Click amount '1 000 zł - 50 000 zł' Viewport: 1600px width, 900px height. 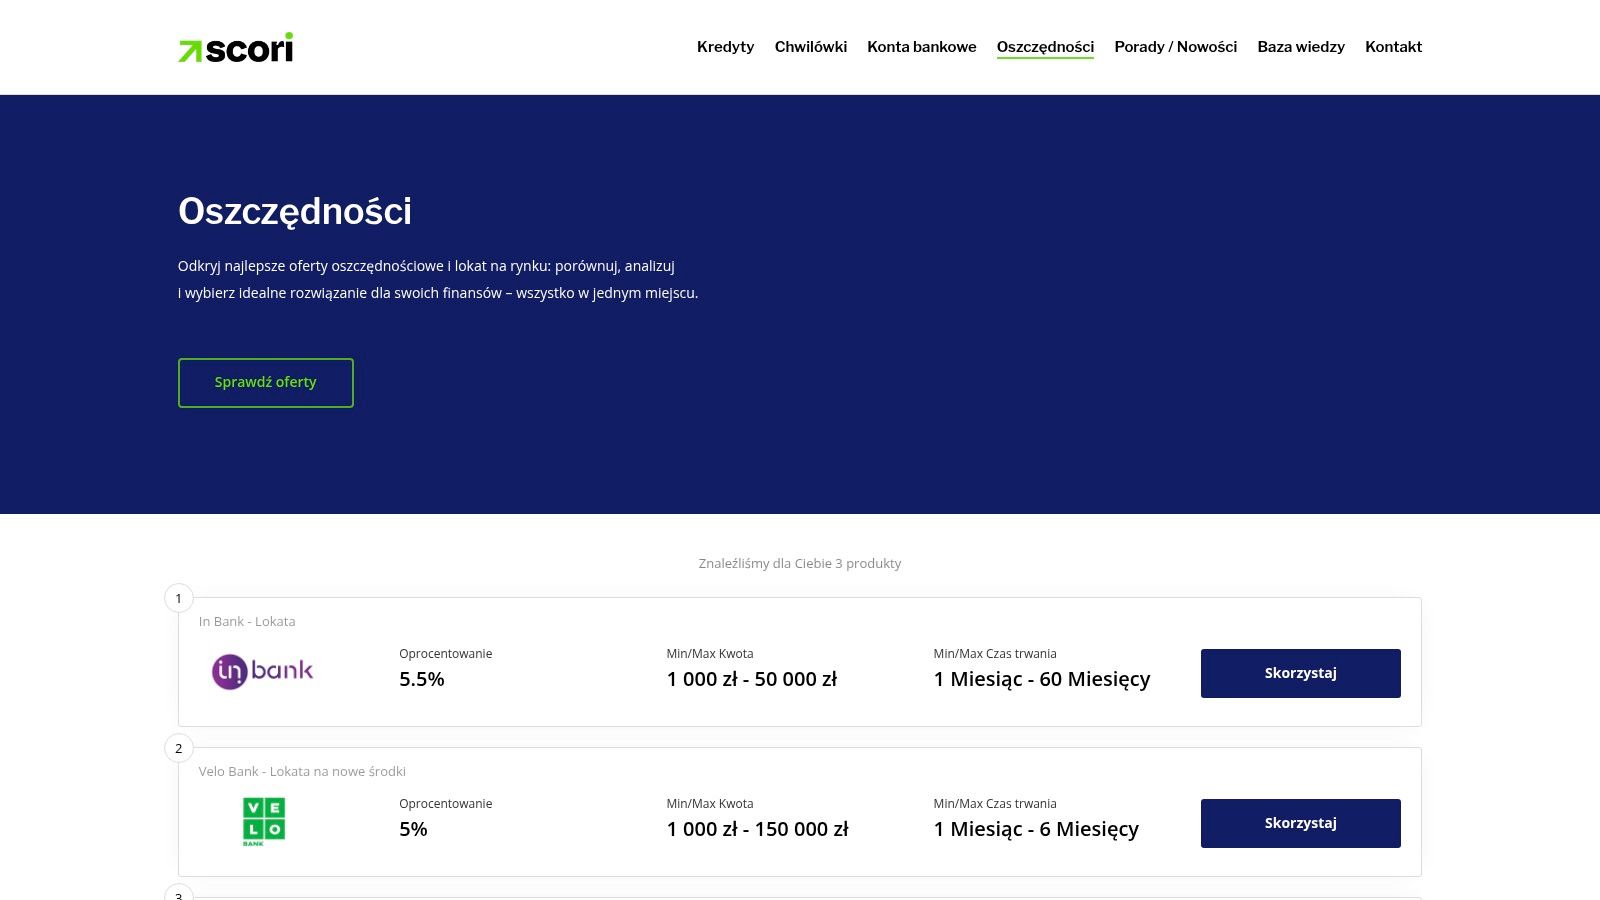click(752, 679)
